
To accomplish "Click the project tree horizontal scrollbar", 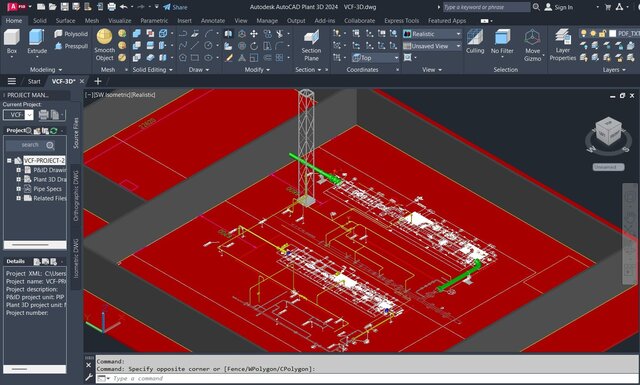I will 35,245.
